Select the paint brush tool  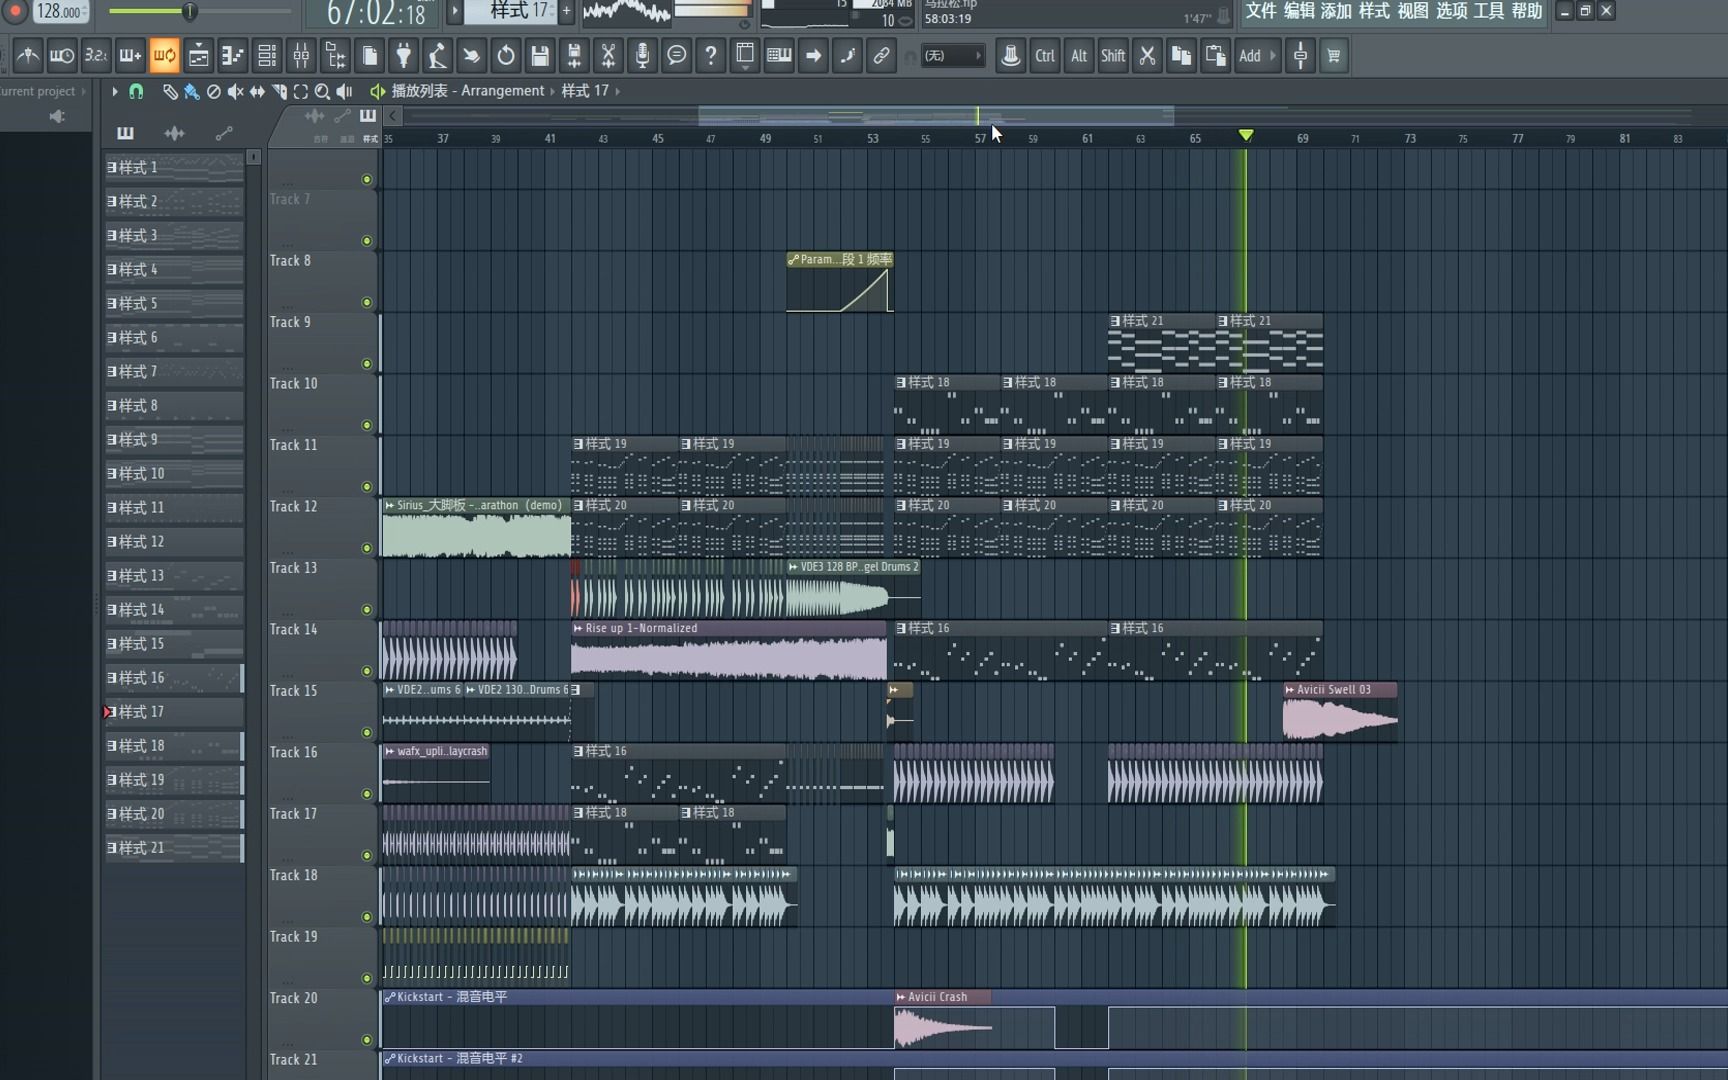pos(191,92)
